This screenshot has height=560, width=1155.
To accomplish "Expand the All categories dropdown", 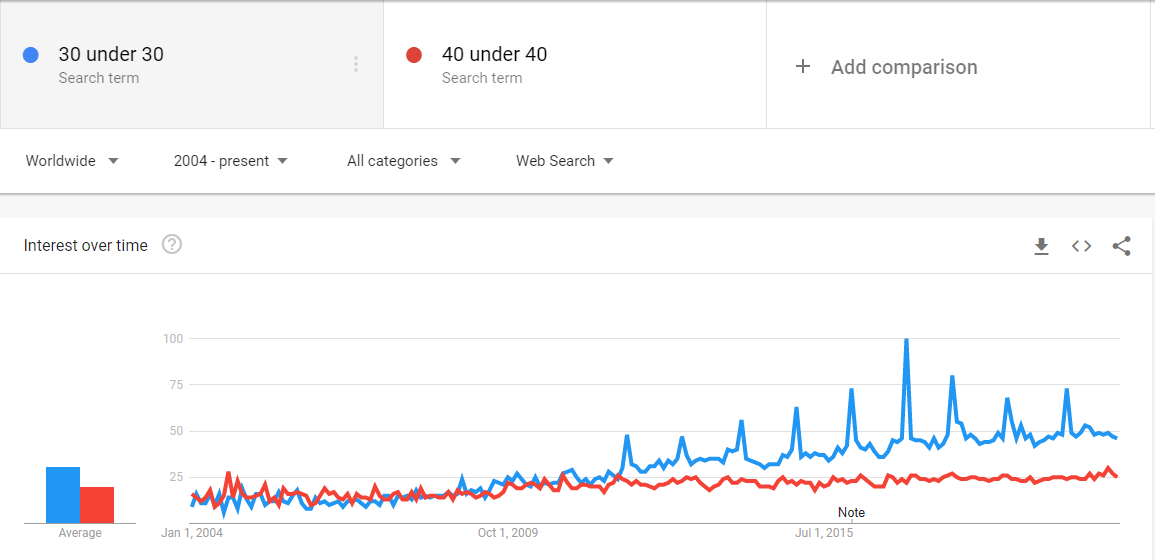I will [404, 161].
